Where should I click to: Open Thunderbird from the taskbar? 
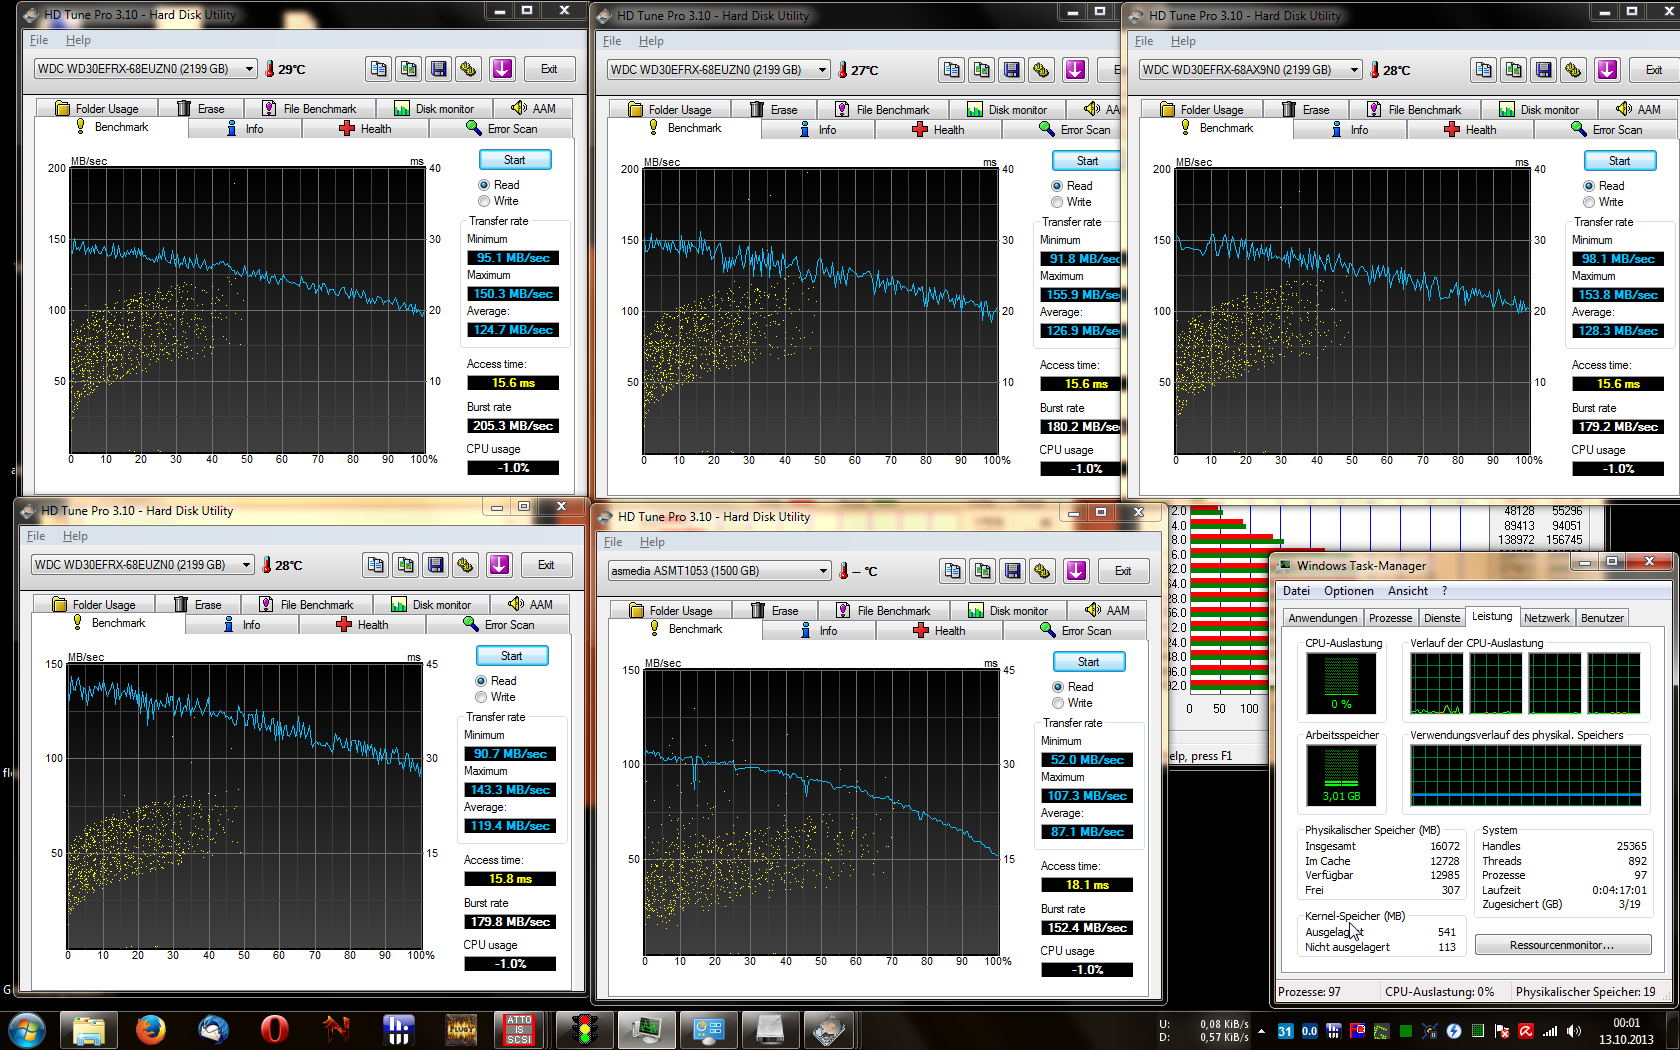tap(213, 1029)
